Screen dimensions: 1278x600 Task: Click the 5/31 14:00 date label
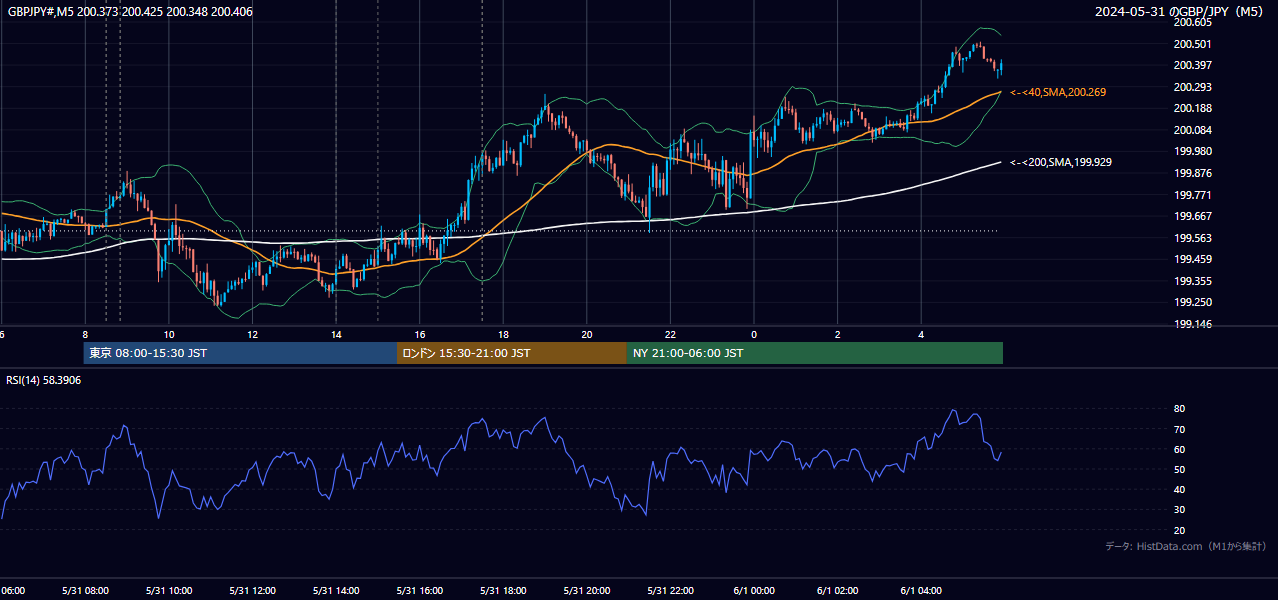click(336, 590)
